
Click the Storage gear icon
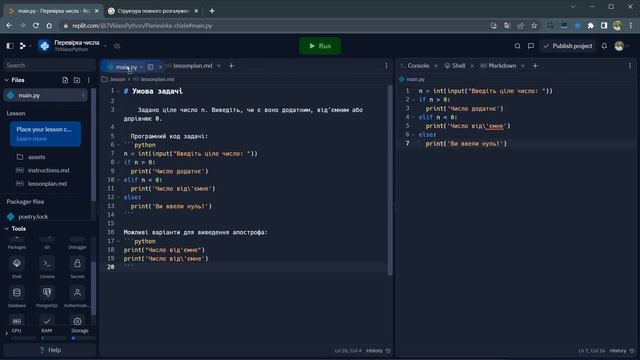pos(77,321)
